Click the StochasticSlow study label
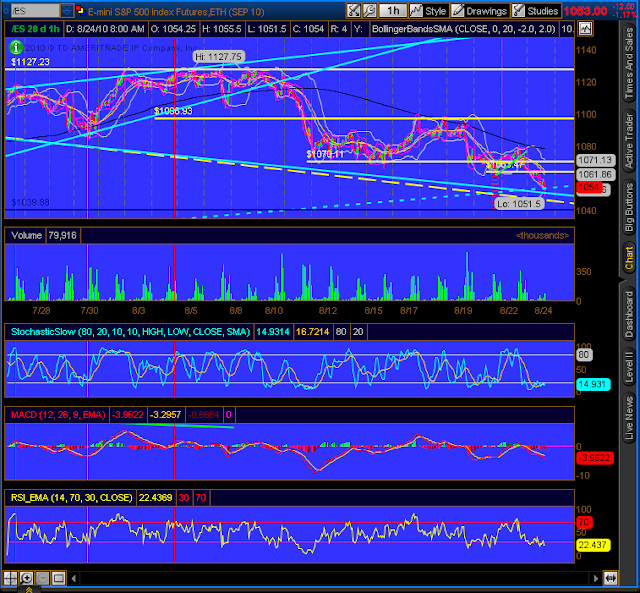Screen dimensions: 640x593 coord(130,332)
